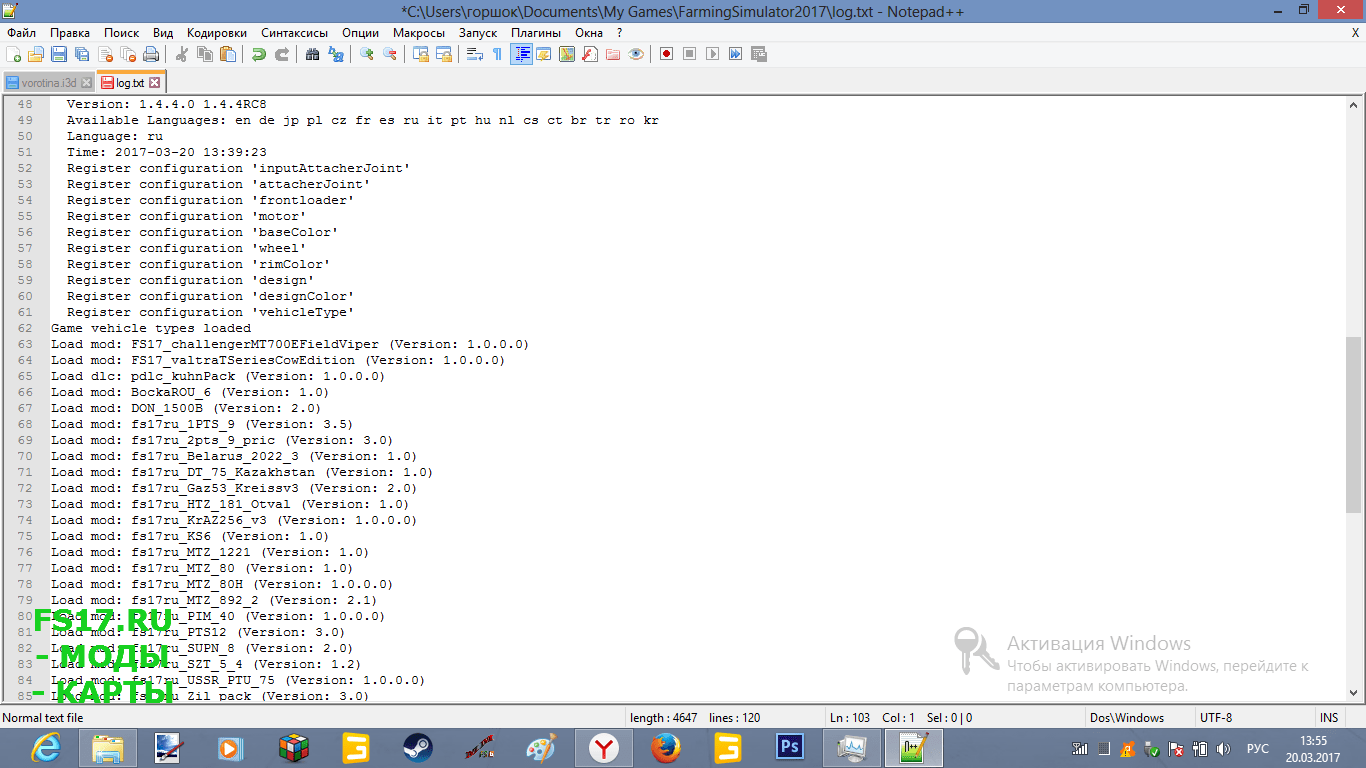Toggle the Document Map panel icon
Screen dimensions: 1366x768
click(567, 54)
